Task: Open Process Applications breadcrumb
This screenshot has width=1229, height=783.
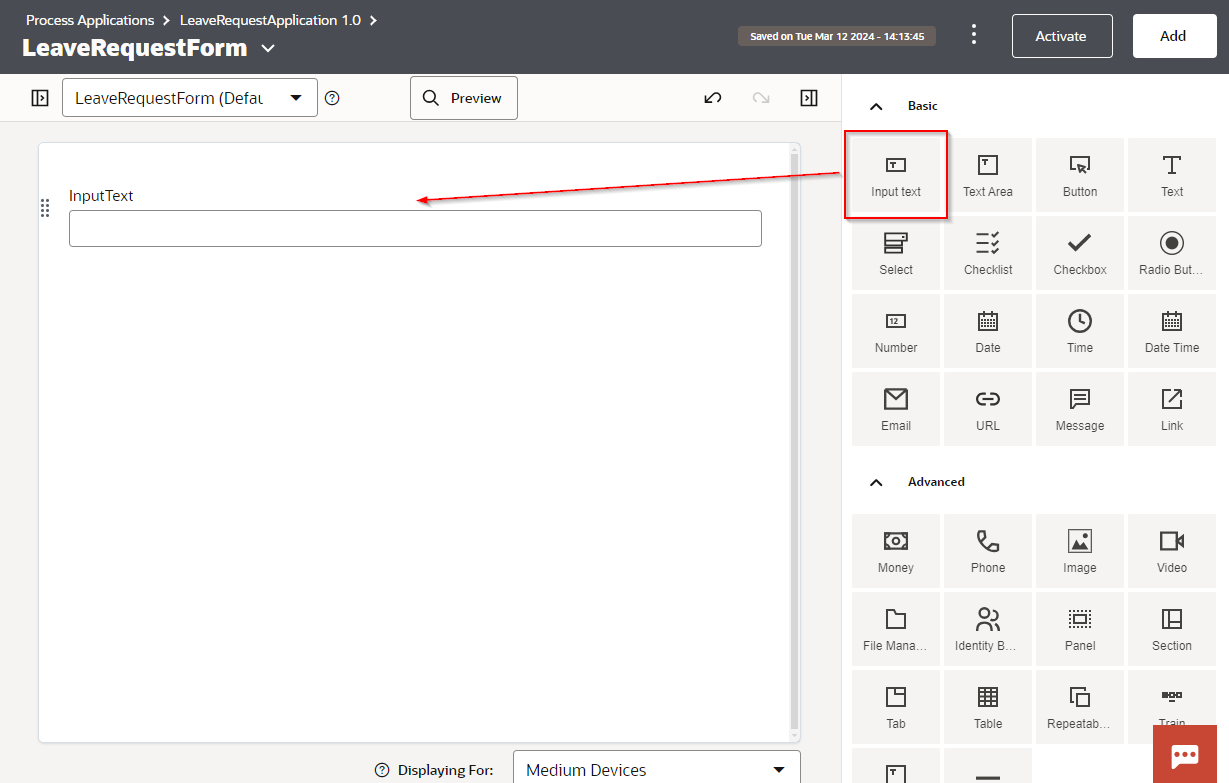Action: point(90,20)
